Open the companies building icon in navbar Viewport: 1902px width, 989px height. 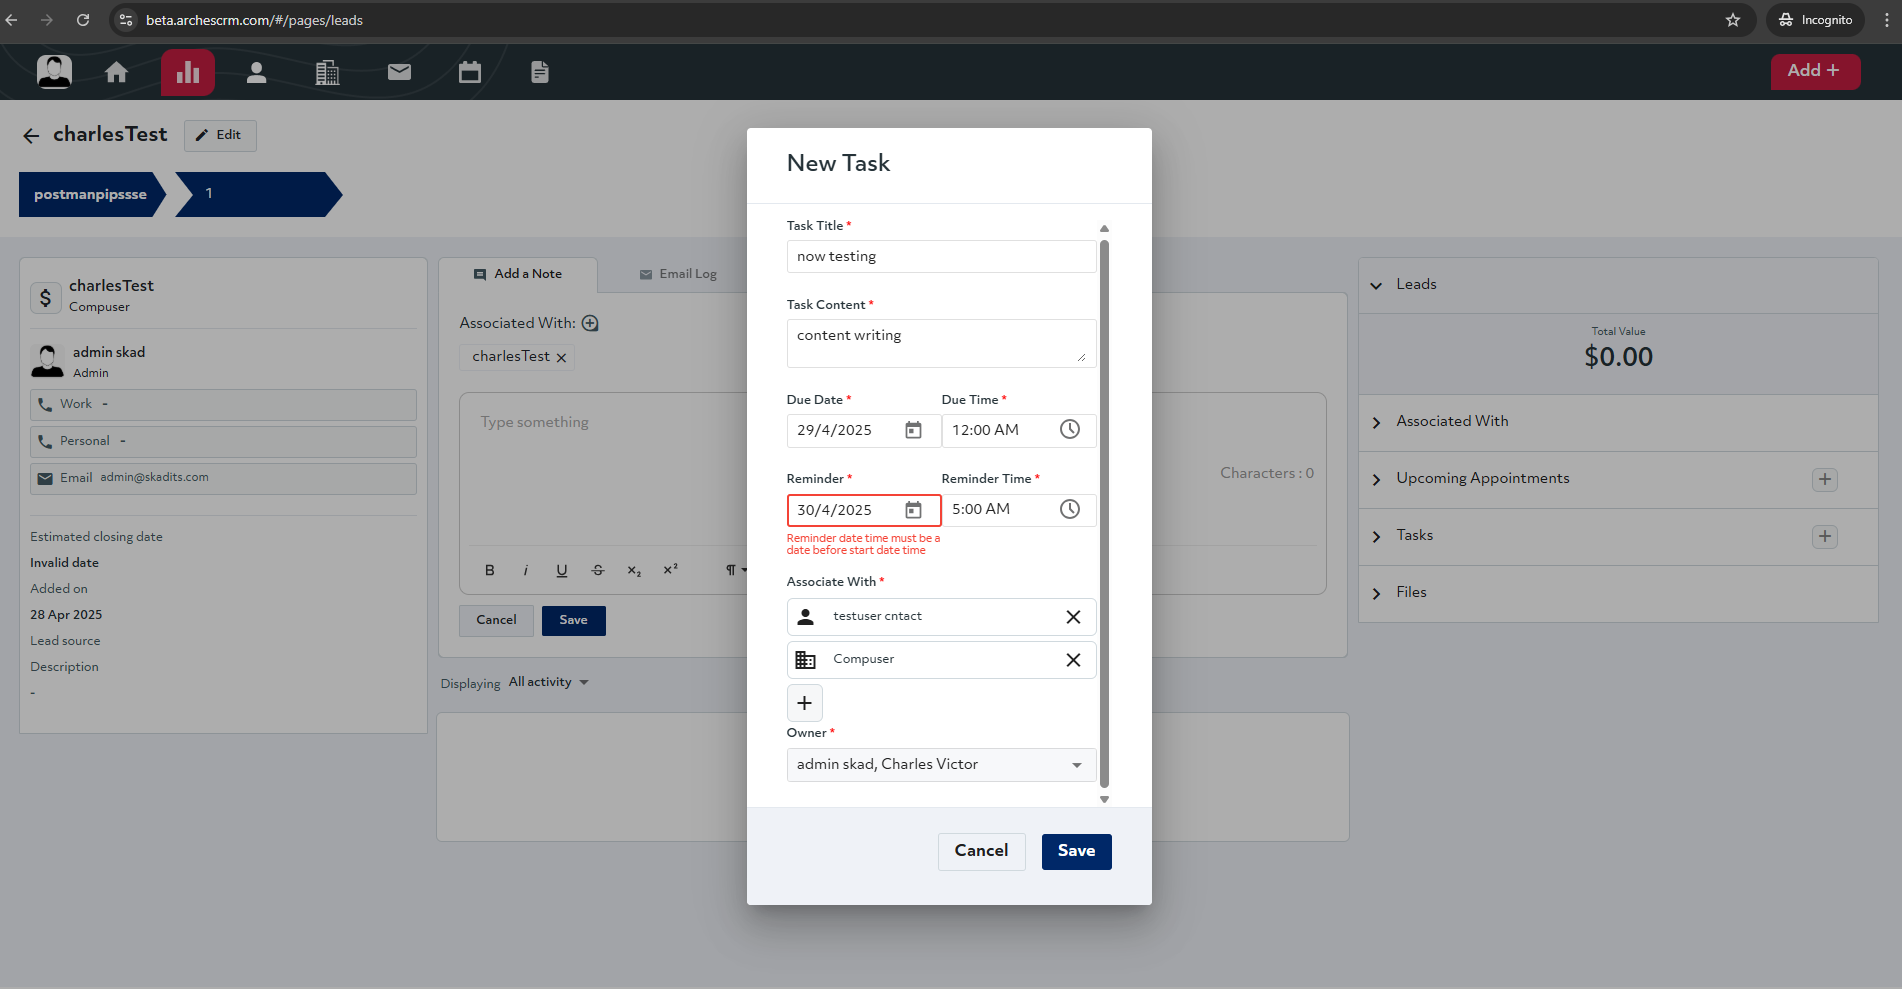pos(327,72)
